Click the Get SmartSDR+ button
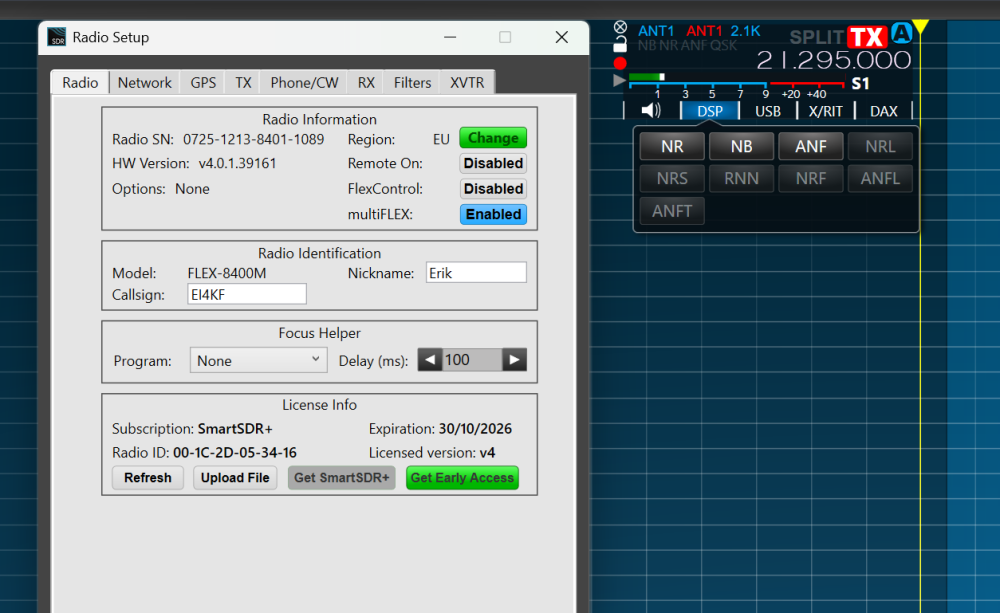 (x=342, y=478)
